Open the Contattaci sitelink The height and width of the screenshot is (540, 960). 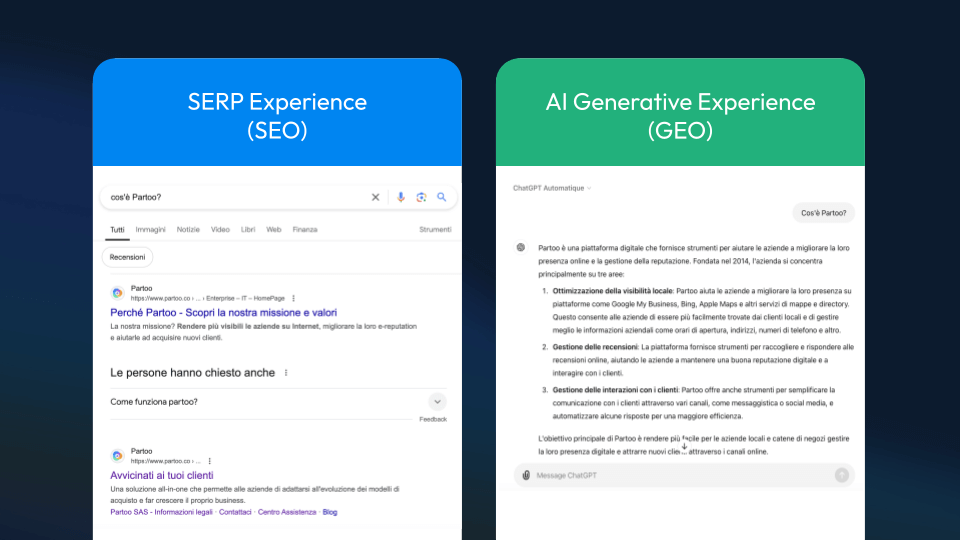[235, 512]
